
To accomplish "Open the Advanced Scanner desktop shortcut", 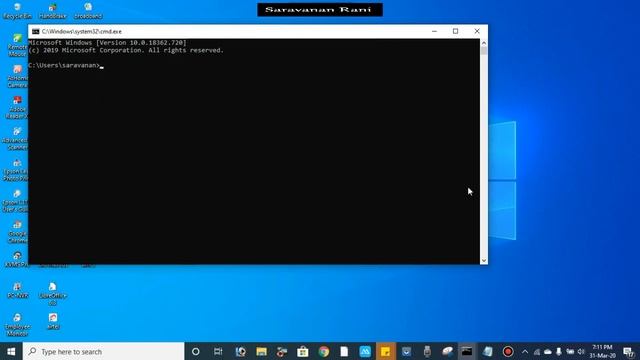I will (16, 138).
